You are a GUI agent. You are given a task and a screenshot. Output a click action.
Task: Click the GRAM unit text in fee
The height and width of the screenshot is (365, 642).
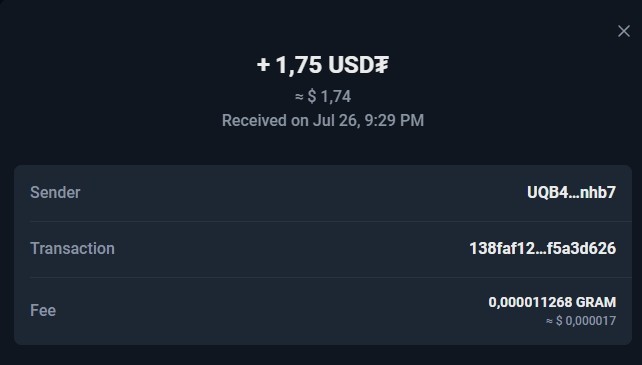(x=596, y=302)
